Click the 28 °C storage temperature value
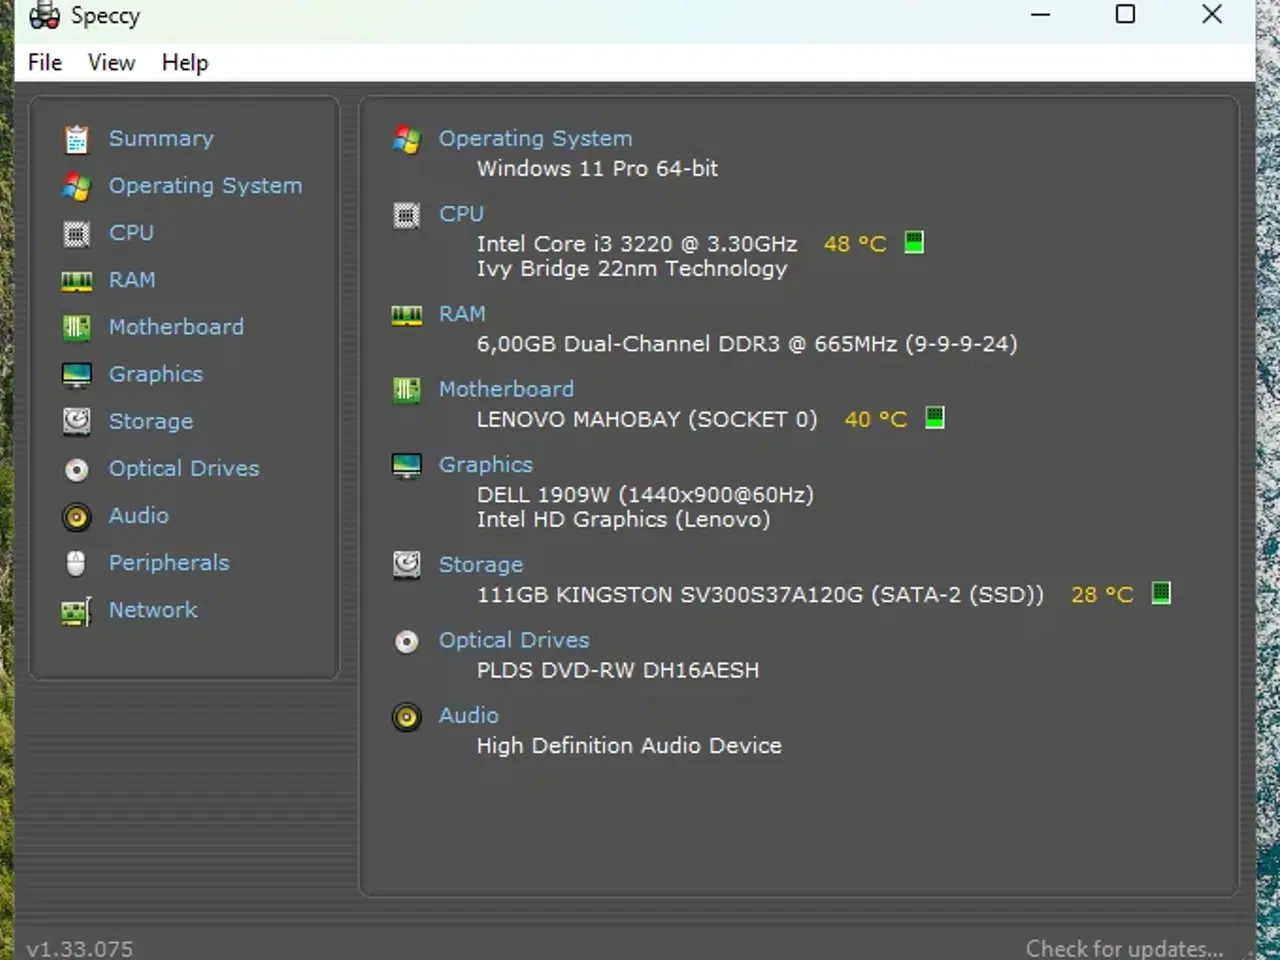 coord(1102,595)
